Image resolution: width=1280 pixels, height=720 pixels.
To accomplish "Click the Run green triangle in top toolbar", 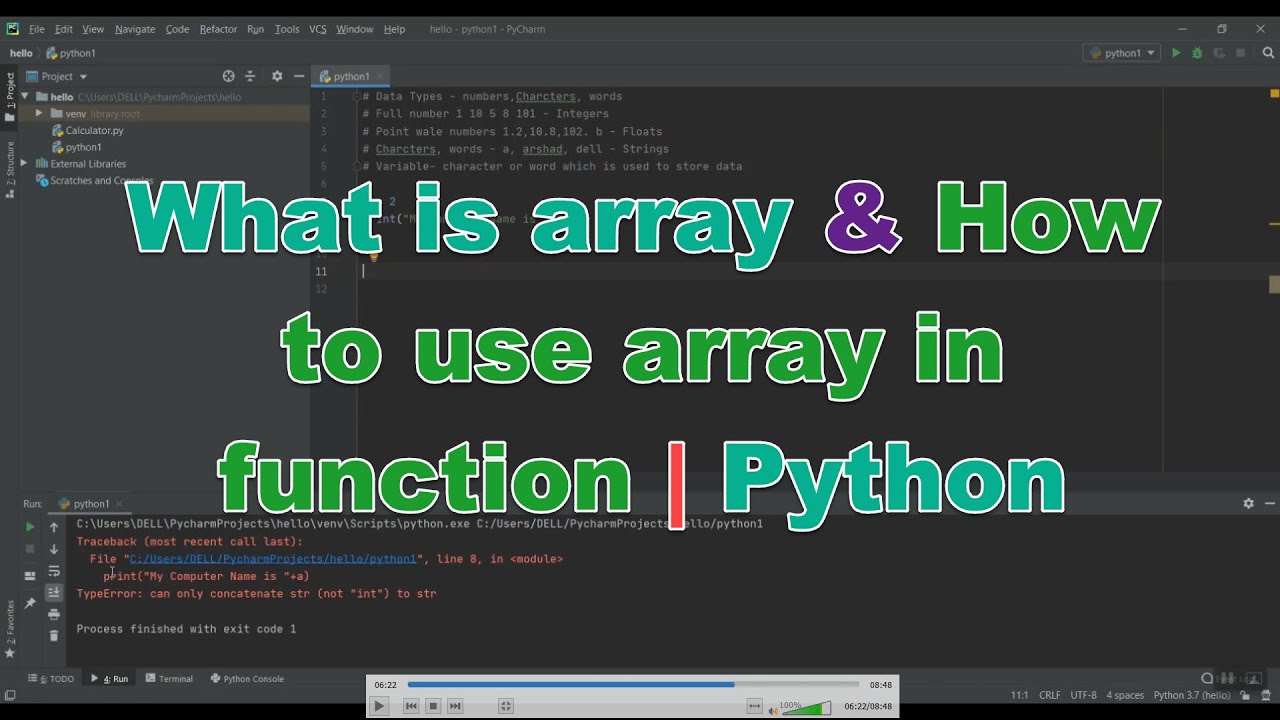I will point(1176,53).
